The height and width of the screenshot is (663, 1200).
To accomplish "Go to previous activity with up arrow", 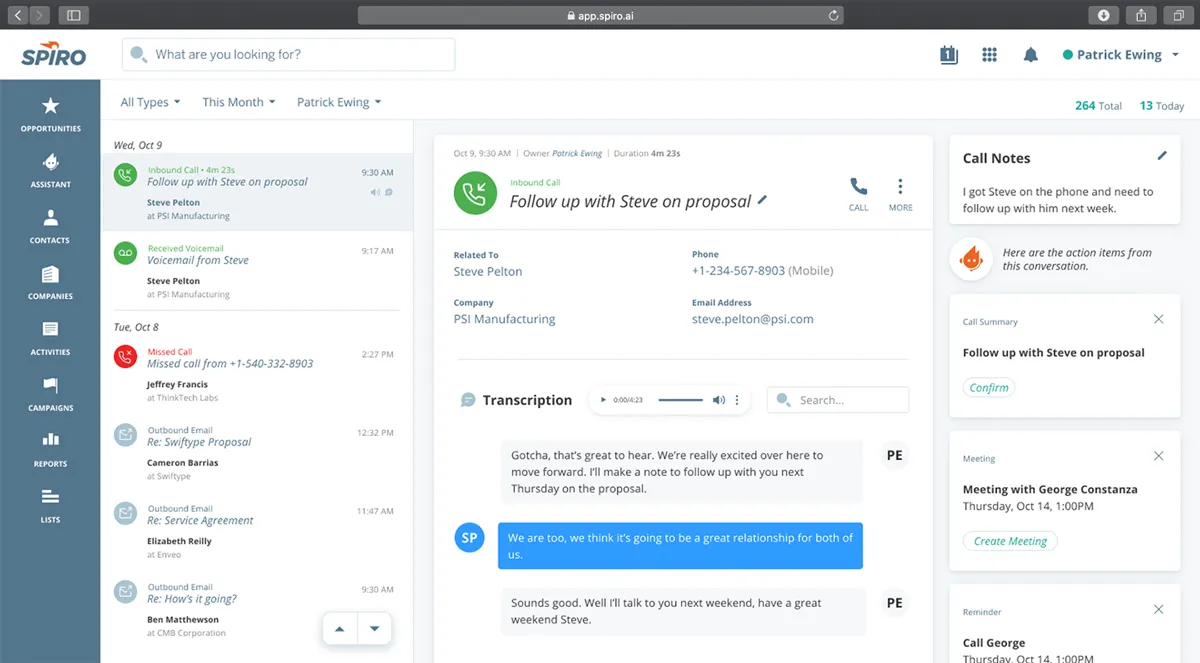I will [339, 629].
